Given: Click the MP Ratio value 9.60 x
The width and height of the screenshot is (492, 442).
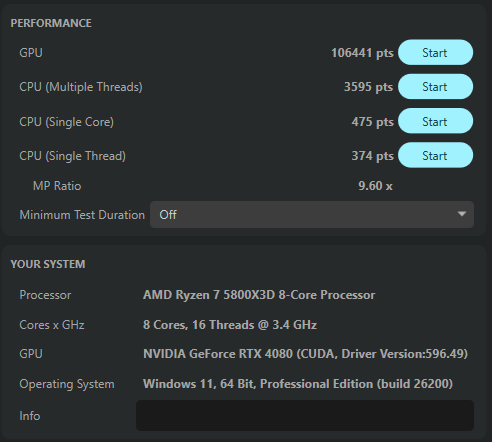Looking at the screenshot, I should pos(375,186).
